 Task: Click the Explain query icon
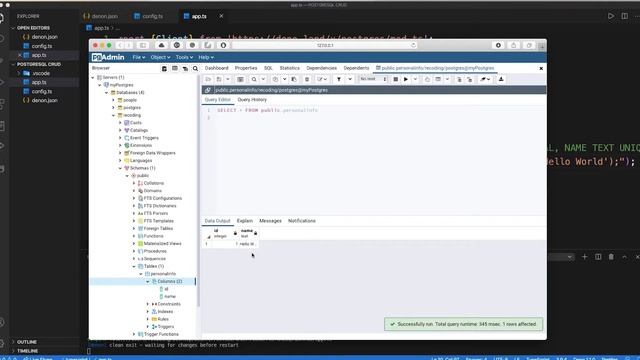point(427,79)
